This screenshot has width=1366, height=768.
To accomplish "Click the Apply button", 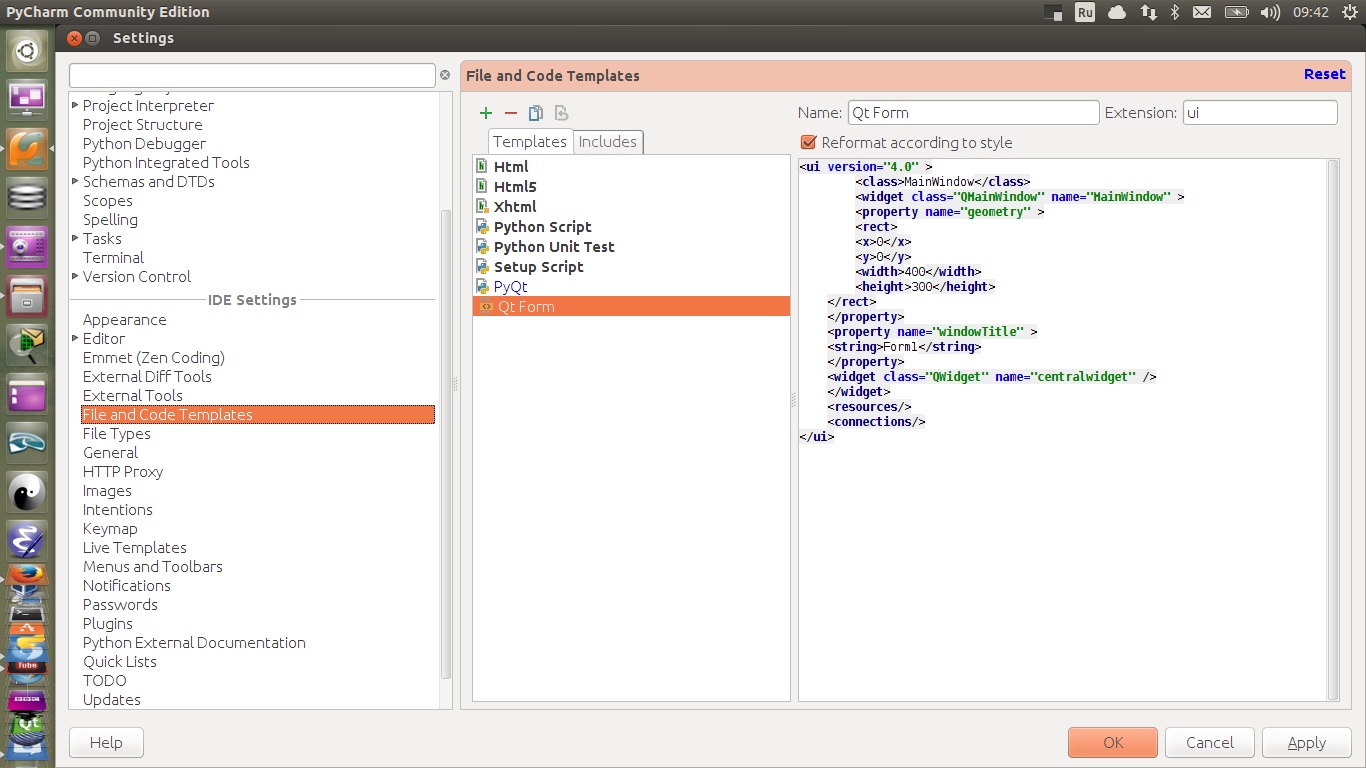I will click(1306, 742).
